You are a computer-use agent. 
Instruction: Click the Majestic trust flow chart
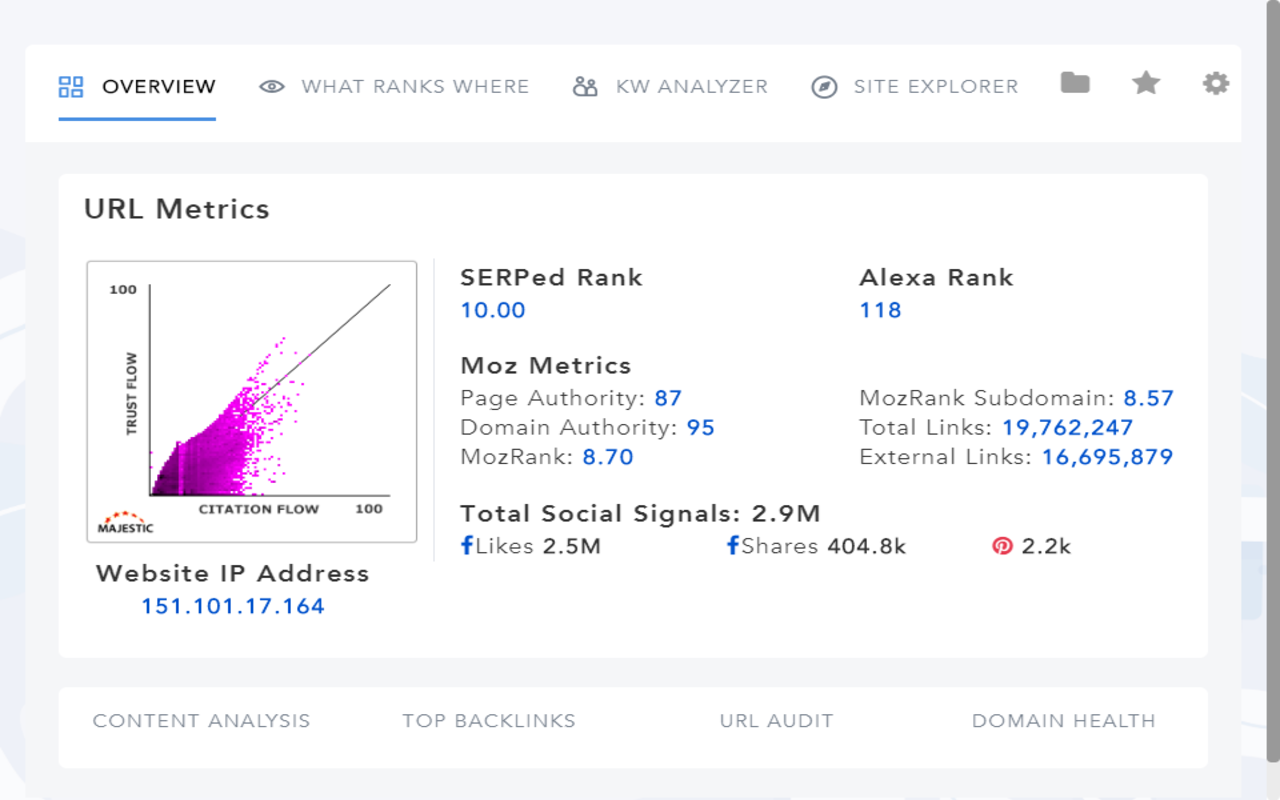coord(252,401)
